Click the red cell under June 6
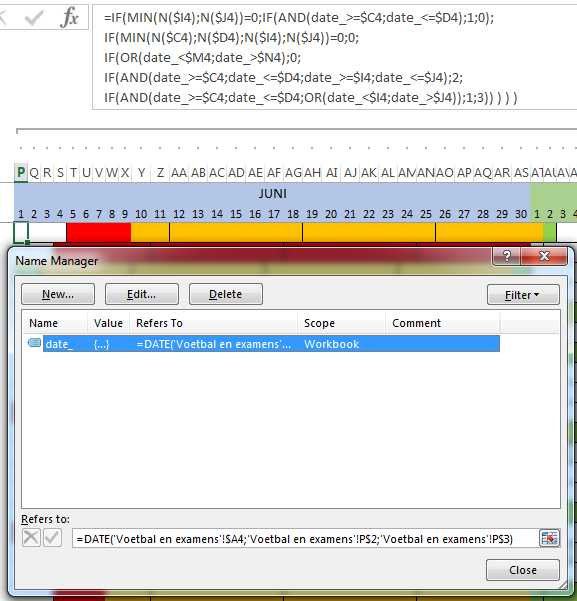Image resolution: width=577 pixels, height=601 pixels. 86,232
